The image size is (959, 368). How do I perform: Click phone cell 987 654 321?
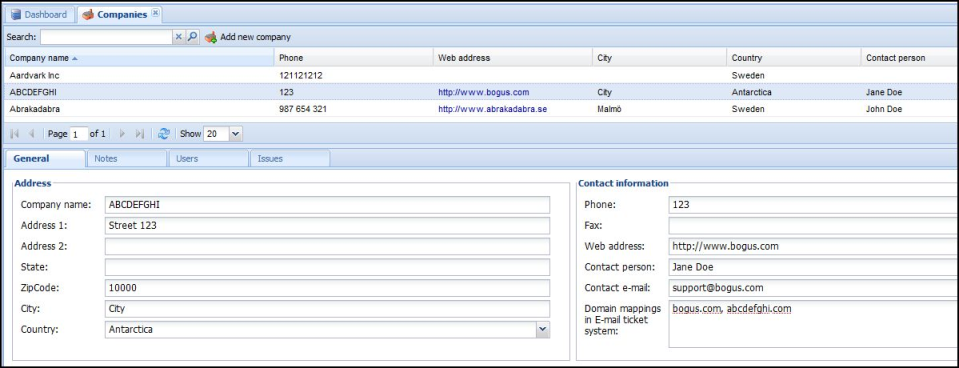click(x=303, y=109)
